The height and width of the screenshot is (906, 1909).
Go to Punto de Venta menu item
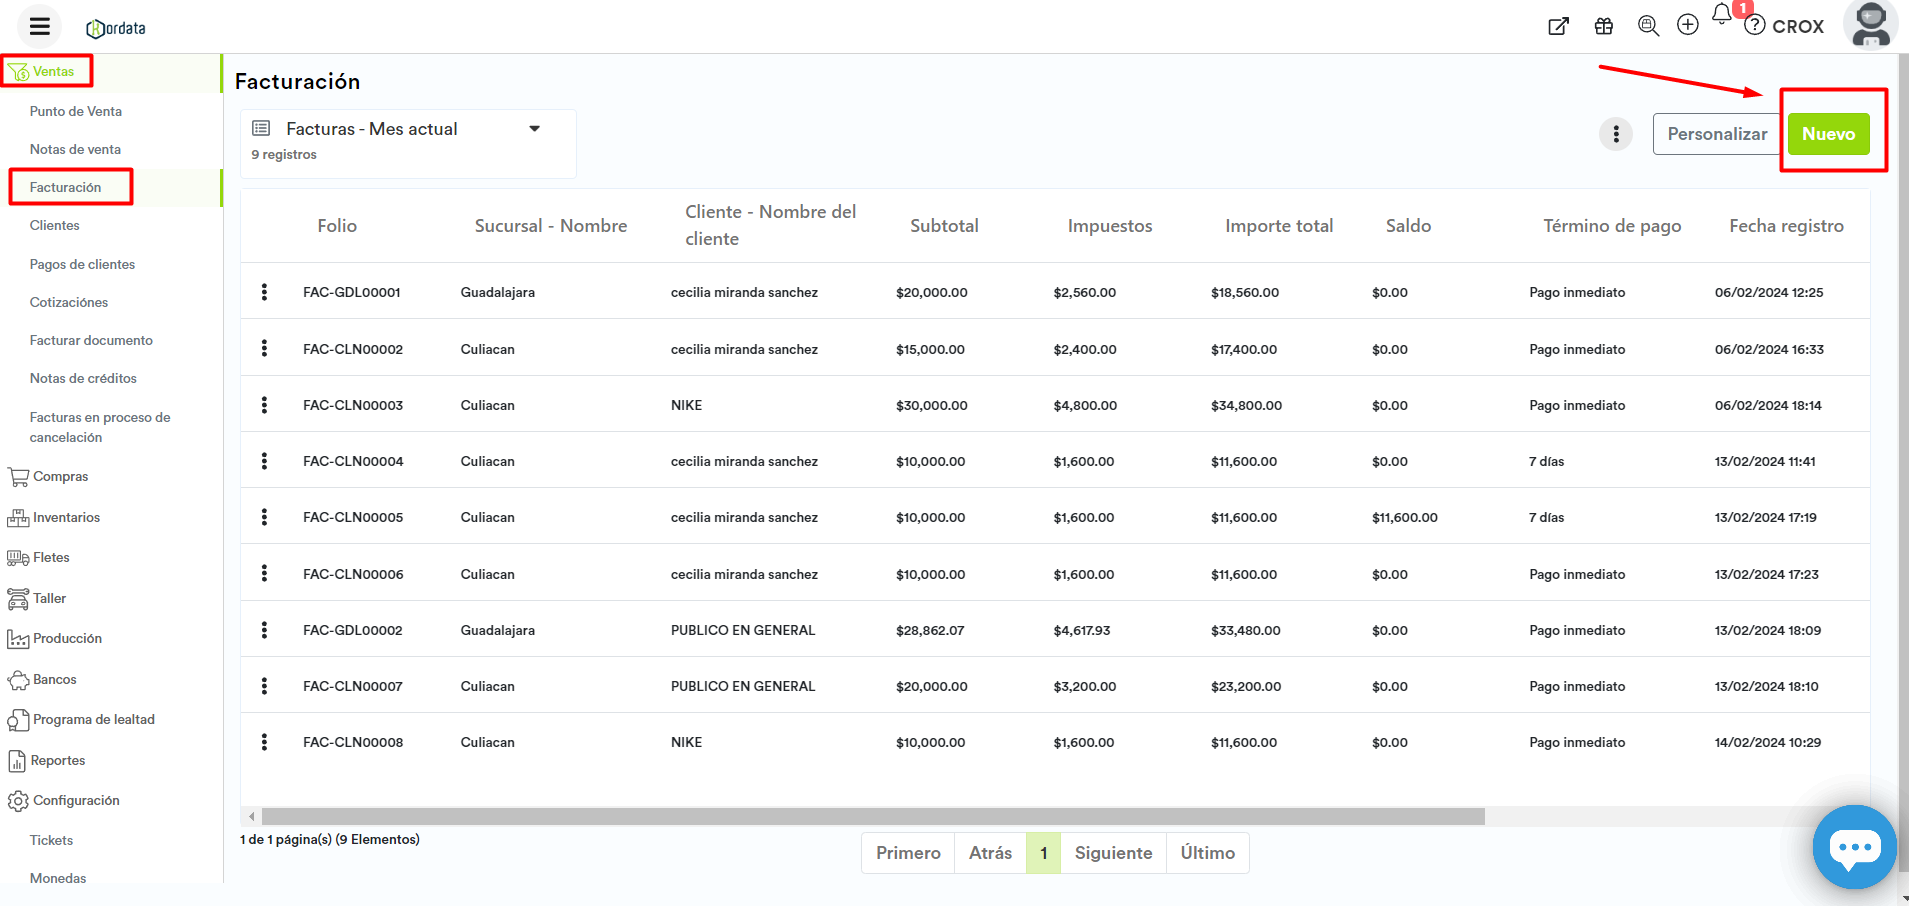coord(76,111)
